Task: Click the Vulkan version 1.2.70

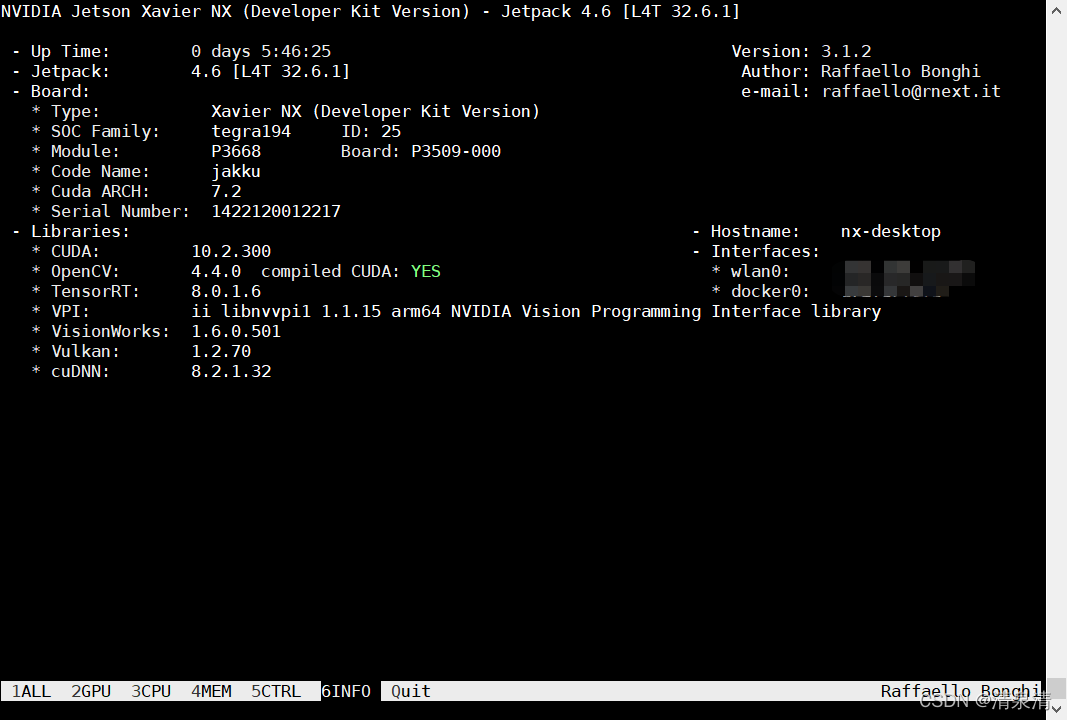Action: 221,351
